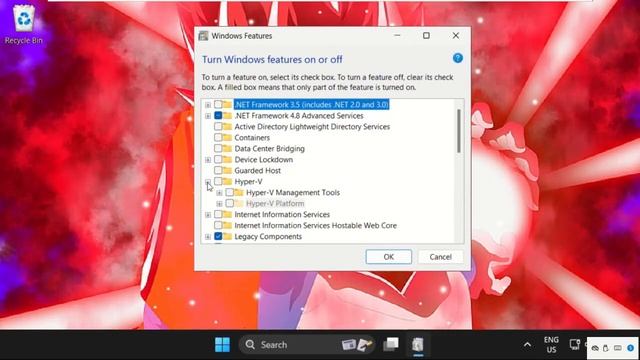Click the Hyper-V Management Tools folder icon
Screen dimensions: 640x360
click(239, 192)
